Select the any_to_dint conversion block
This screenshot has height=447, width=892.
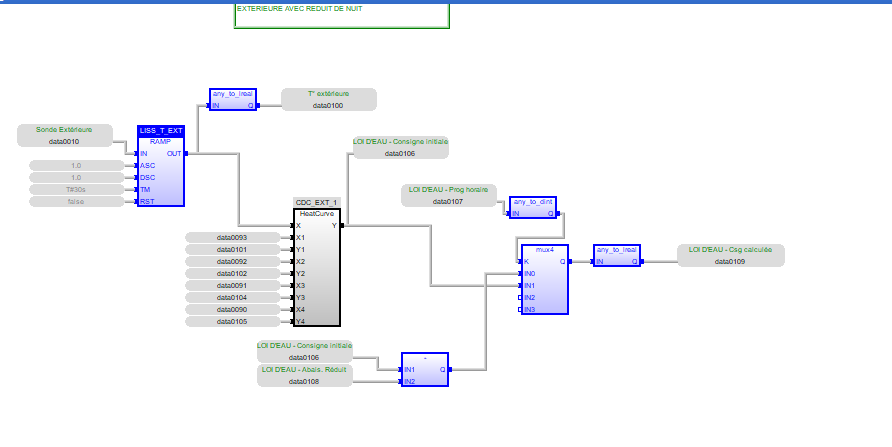click(x=532, y=207)
